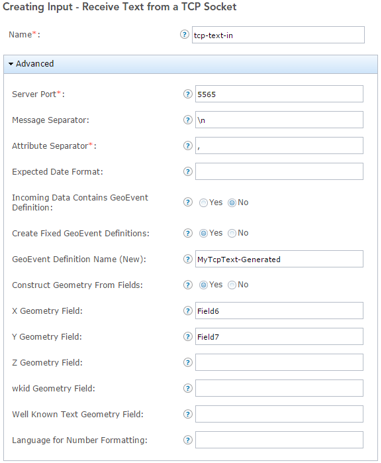Click the empty wkid Geometry Field input
The width and height of the screenshot is (381, 463).
click(x=279, y=388)
